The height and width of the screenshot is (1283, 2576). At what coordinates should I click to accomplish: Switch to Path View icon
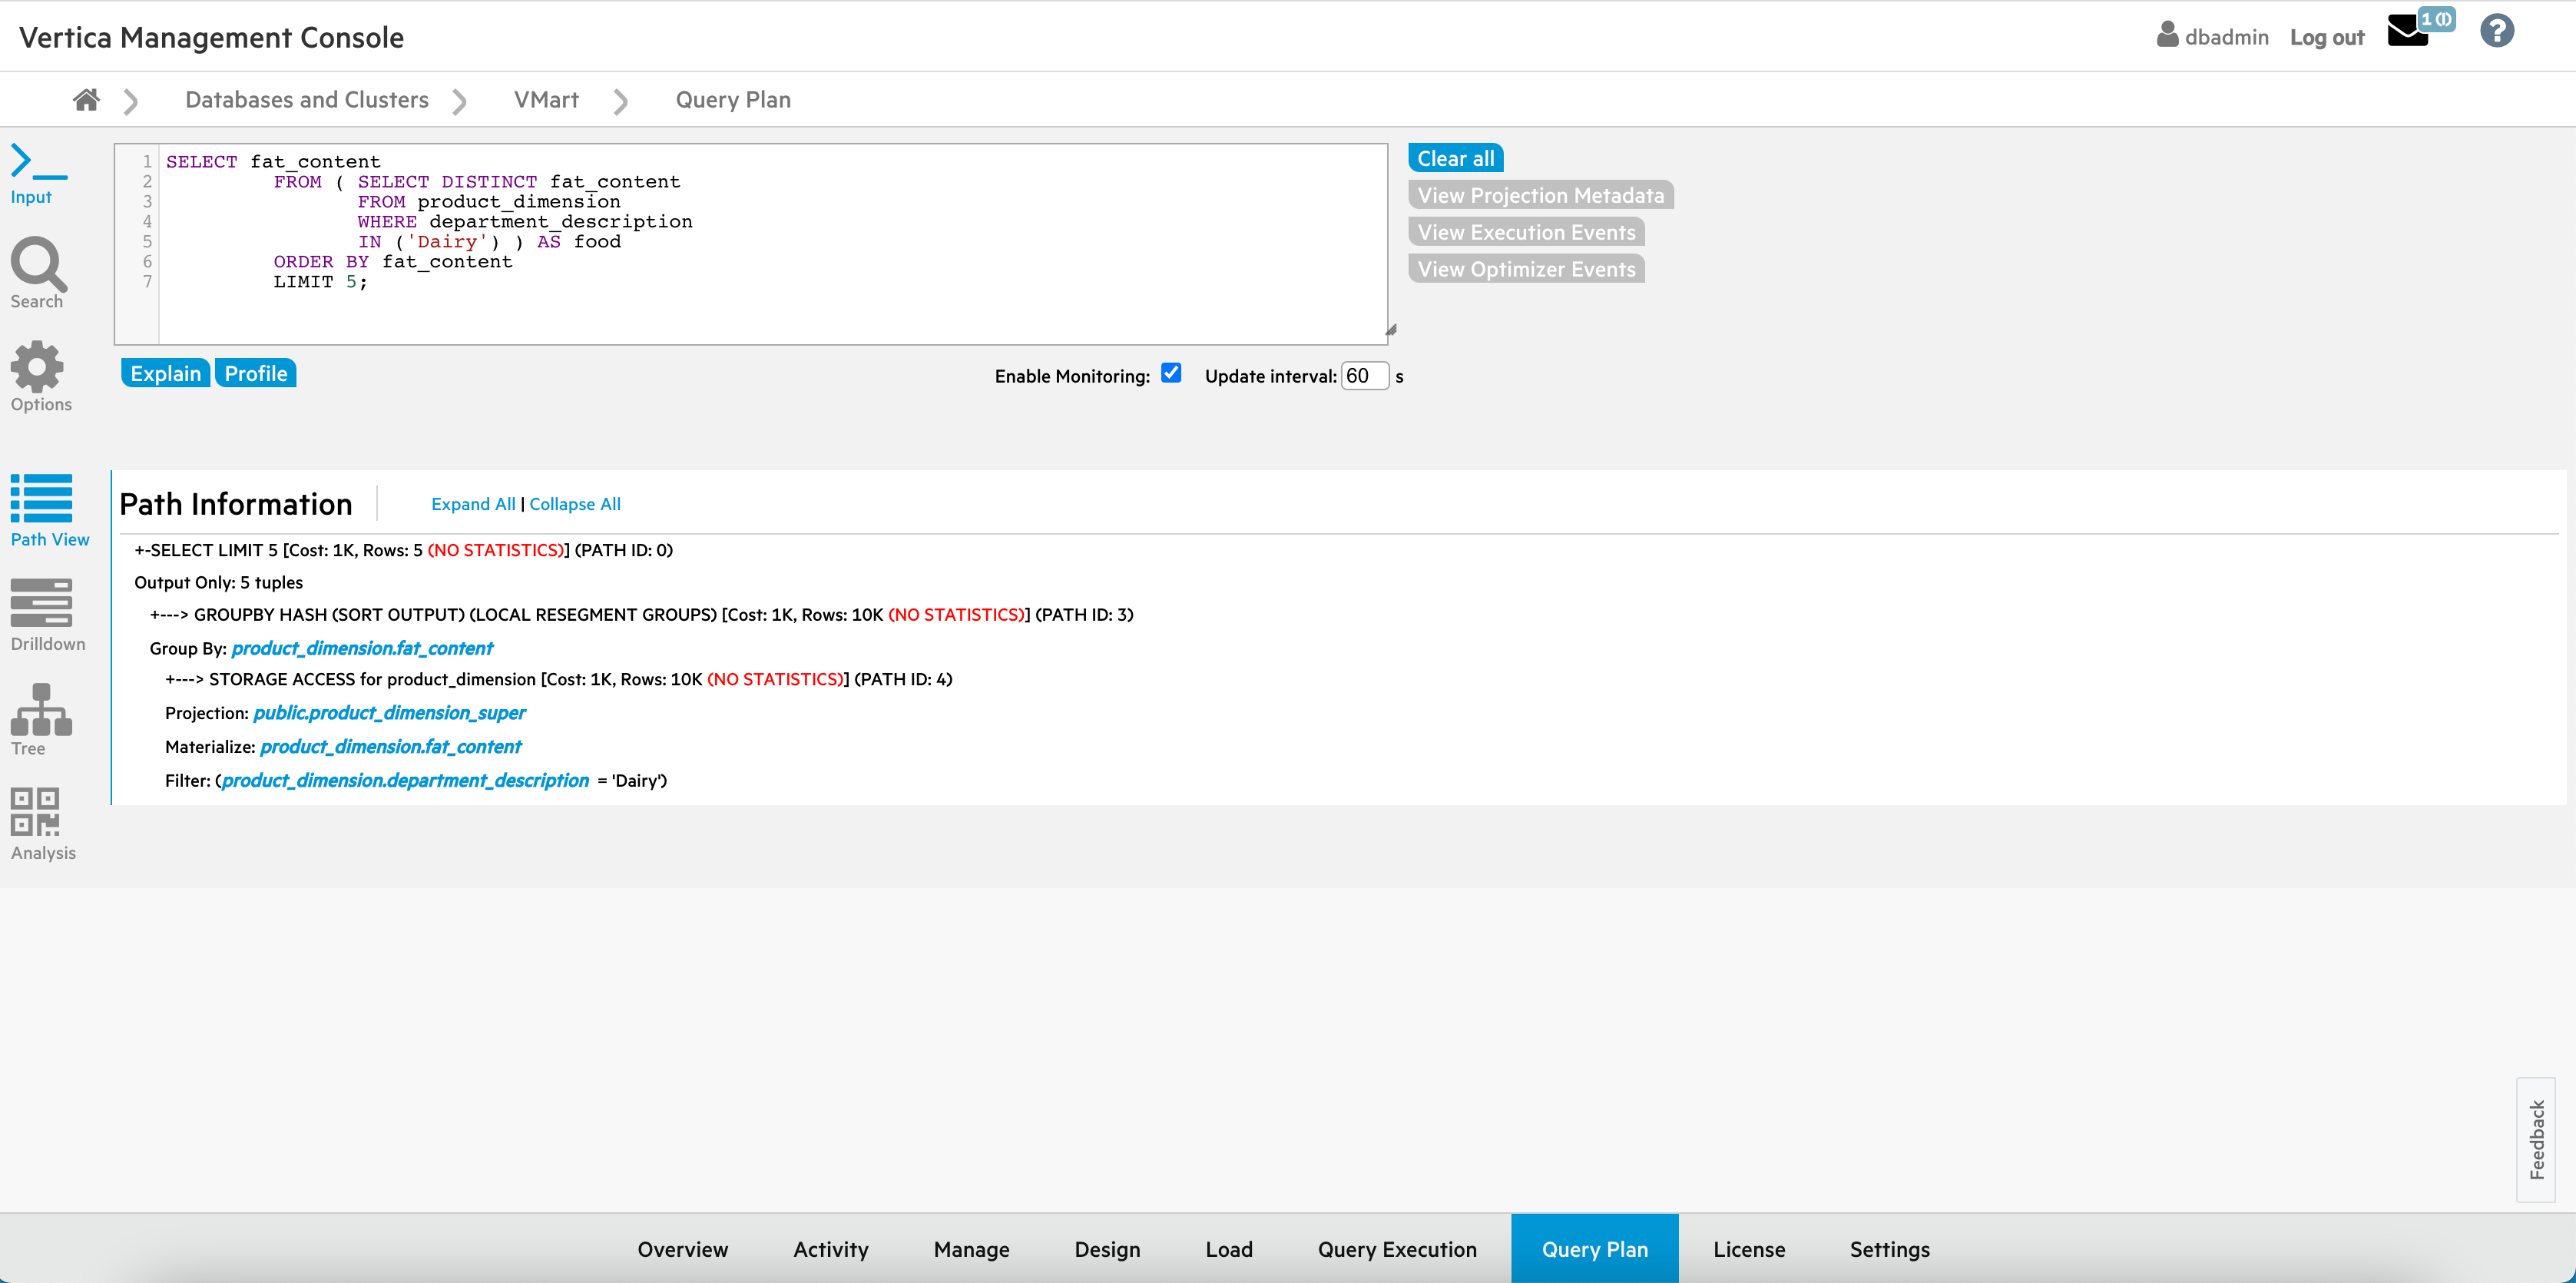click(x=42, y=499)
